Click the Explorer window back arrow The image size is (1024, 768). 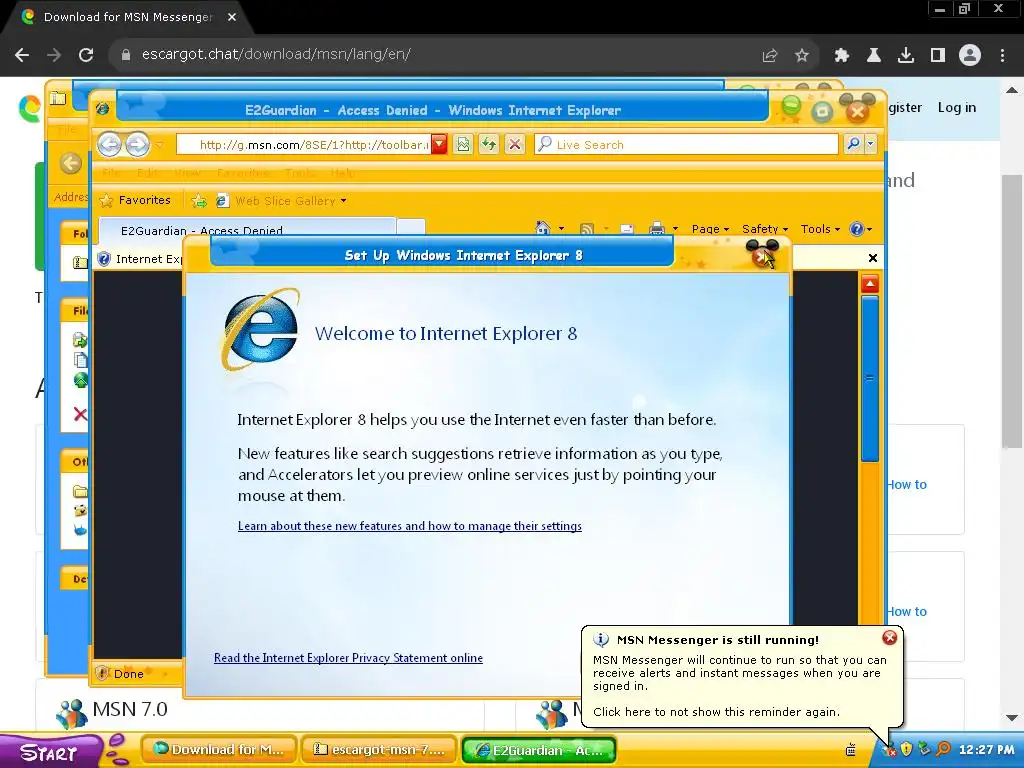click(71, 163)
